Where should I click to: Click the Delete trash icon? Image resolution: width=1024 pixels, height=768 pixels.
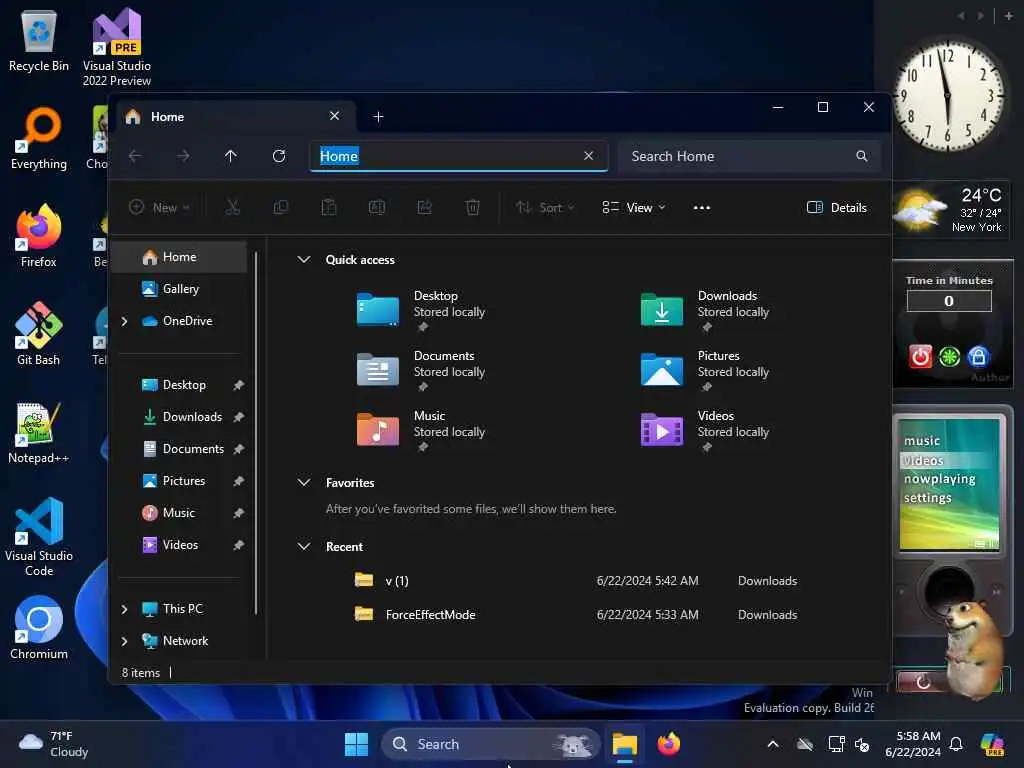click(472, 208)
